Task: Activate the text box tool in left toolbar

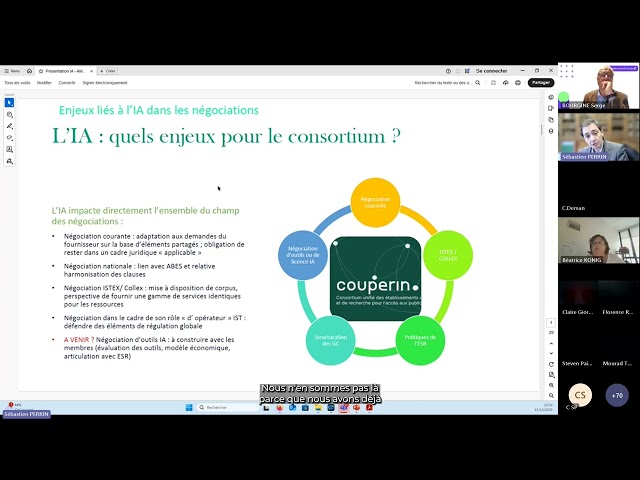Action: pos(9,149)
